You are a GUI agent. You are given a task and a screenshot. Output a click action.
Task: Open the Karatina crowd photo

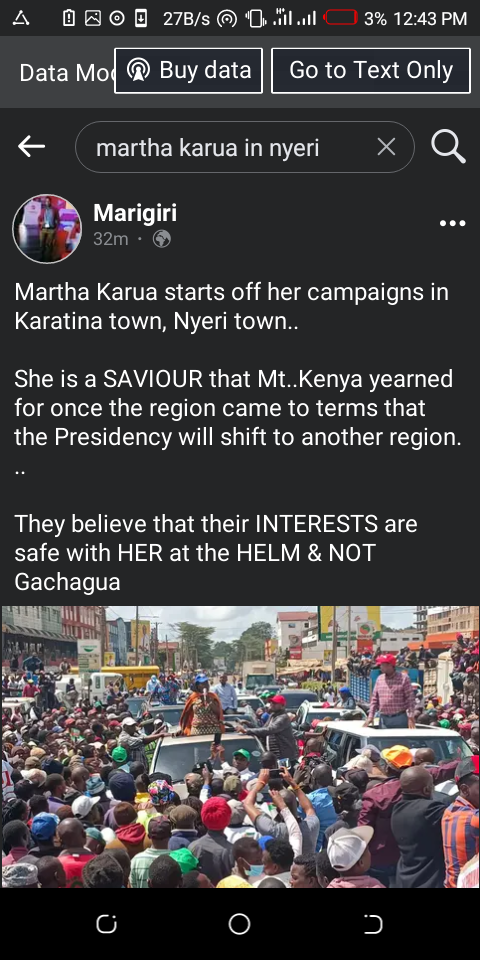click(x=240, y=746)
